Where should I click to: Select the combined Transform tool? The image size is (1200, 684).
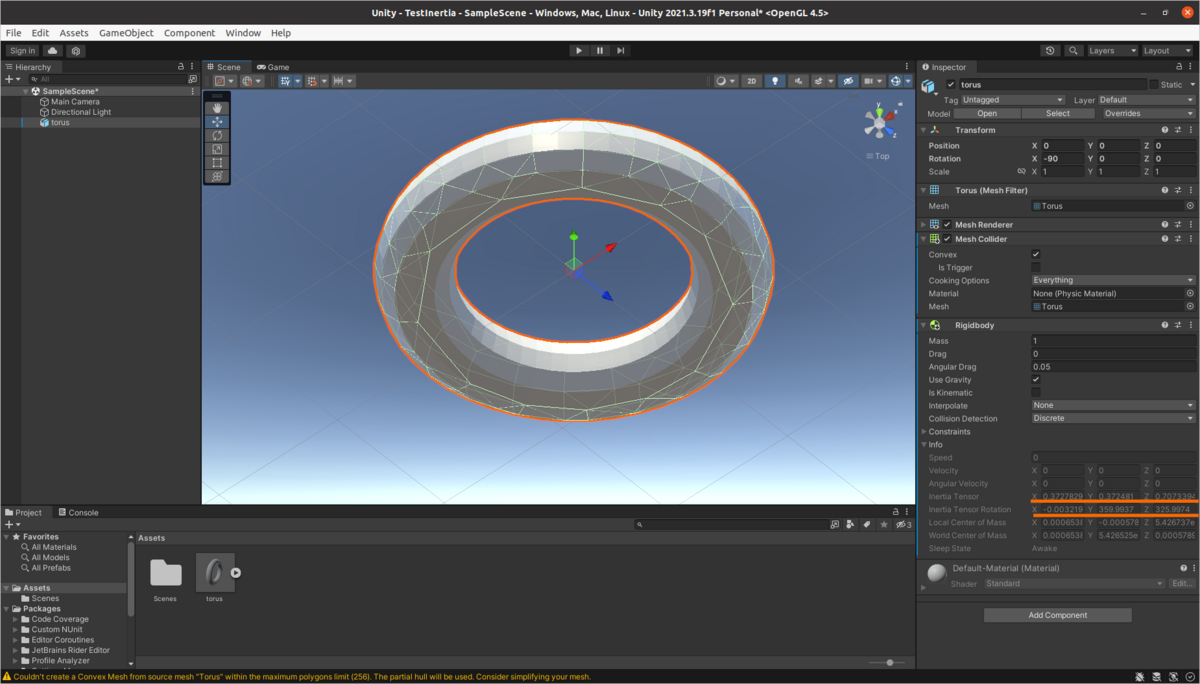pos(217,176)
